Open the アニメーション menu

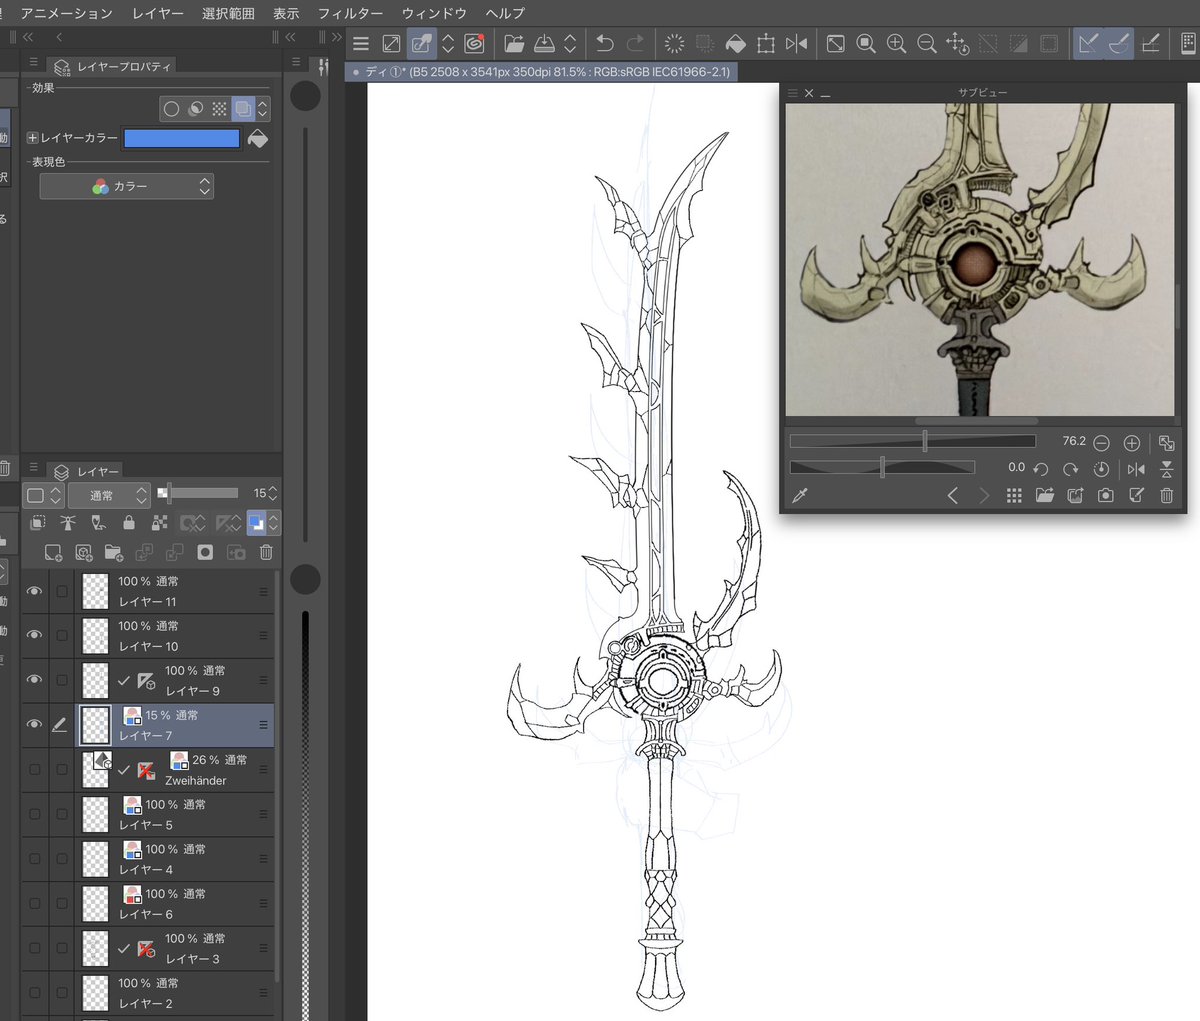(x=66, y=13)
